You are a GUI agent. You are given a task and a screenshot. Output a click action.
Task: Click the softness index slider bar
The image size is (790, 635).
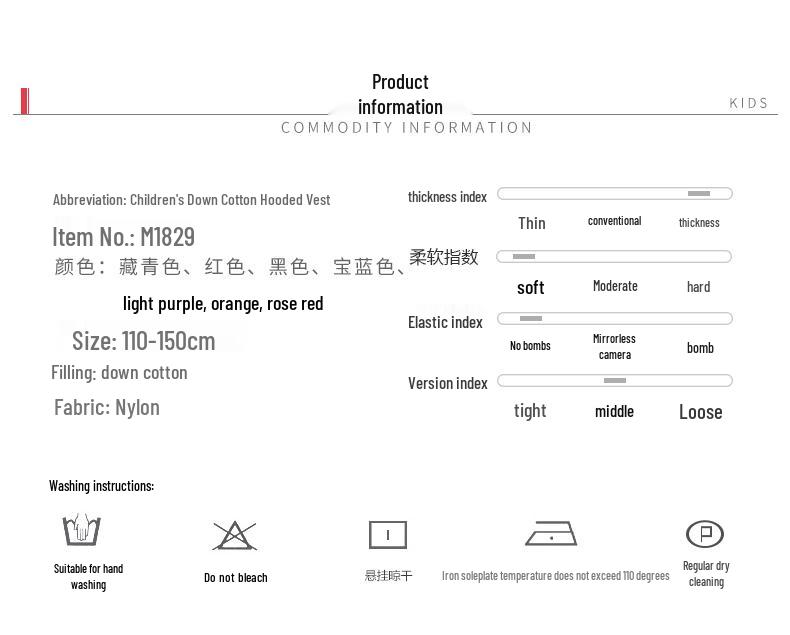[x=614, y=257]
